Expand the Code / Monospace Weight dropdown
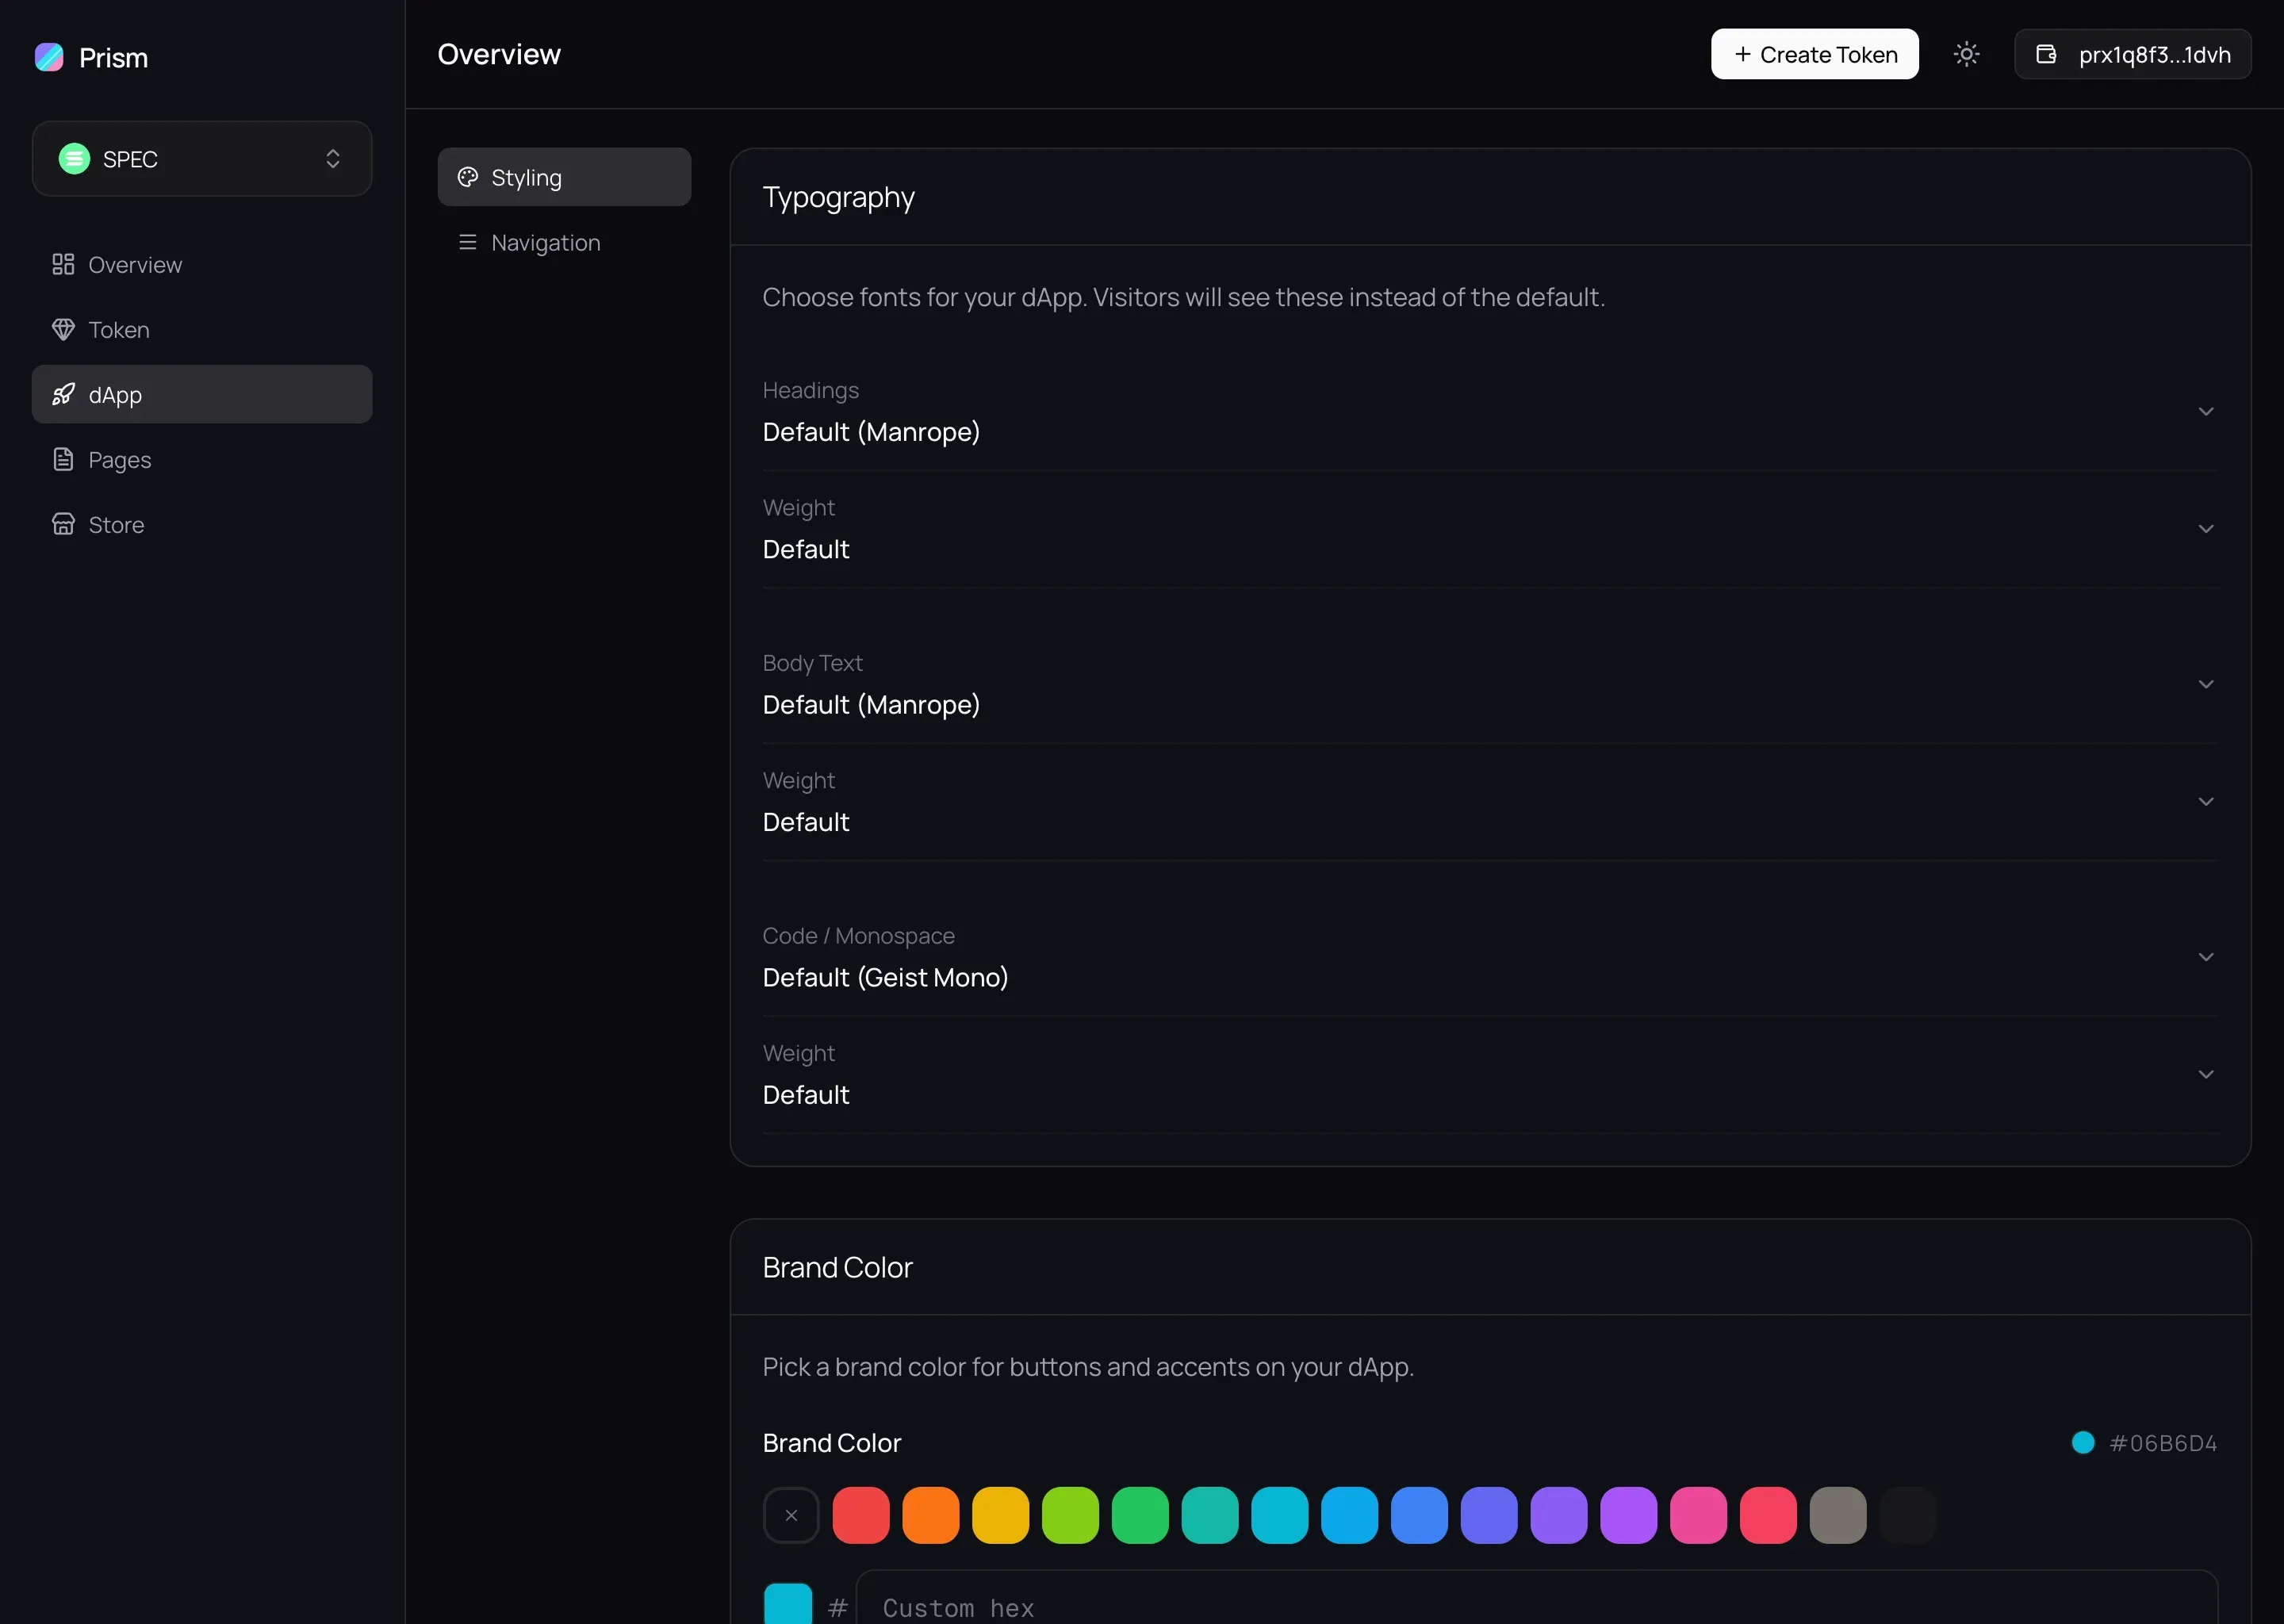 pos(1490,1075)
